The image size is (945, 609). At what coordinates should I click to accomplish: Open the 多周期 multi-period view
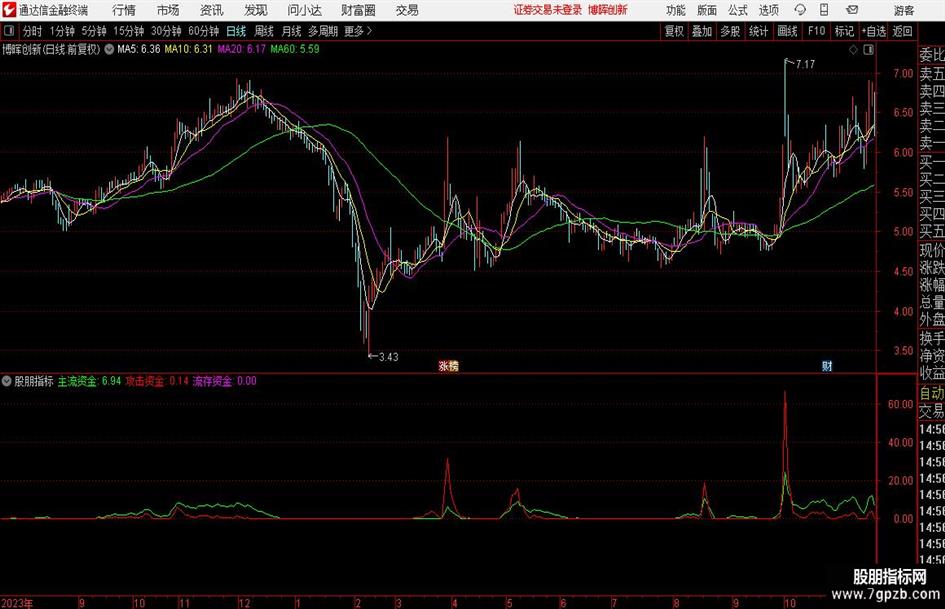point(323,31)
